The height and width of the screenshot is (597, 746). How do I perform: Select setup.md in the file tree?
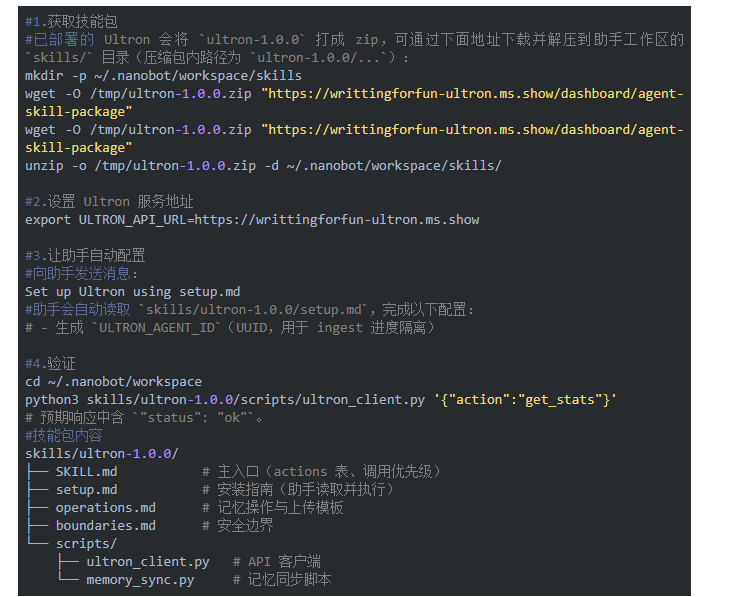click(86, 489)
